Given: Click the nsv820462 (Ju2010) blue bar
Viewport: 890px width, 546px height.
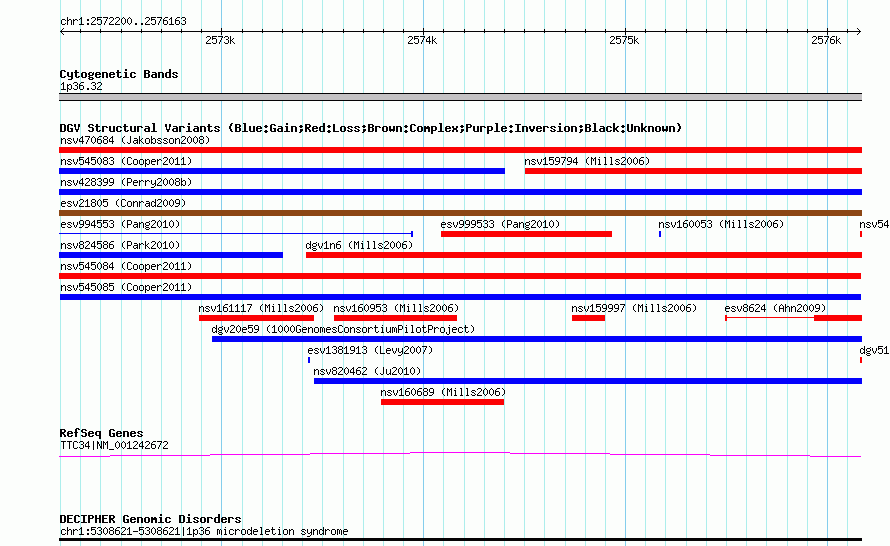Looking at the screenshot, I should 588,381.
